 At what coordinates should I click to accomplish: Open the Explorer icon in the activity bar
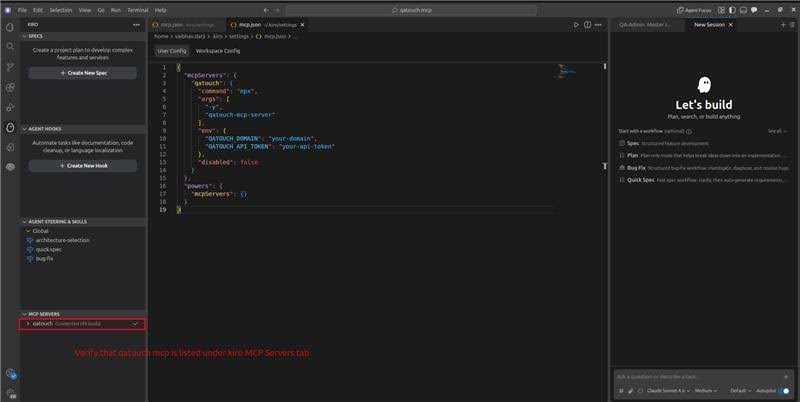click(10, 27)
